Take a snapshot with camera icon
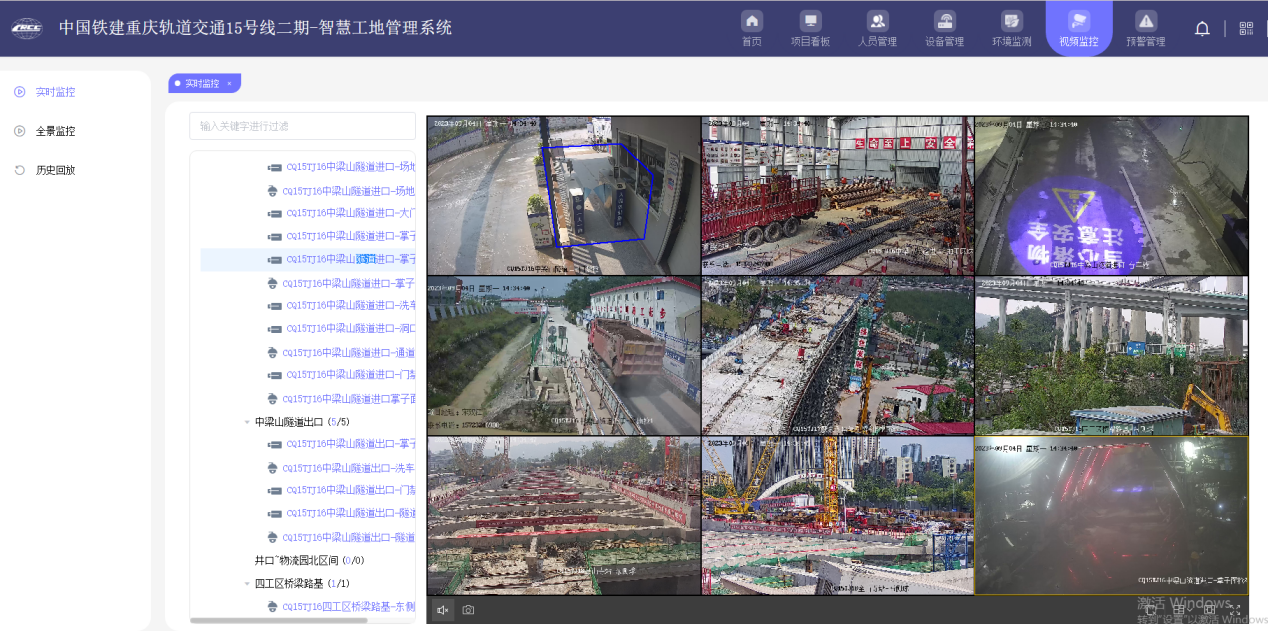This screenshot has height=631, width=1268. pos(468,610)
